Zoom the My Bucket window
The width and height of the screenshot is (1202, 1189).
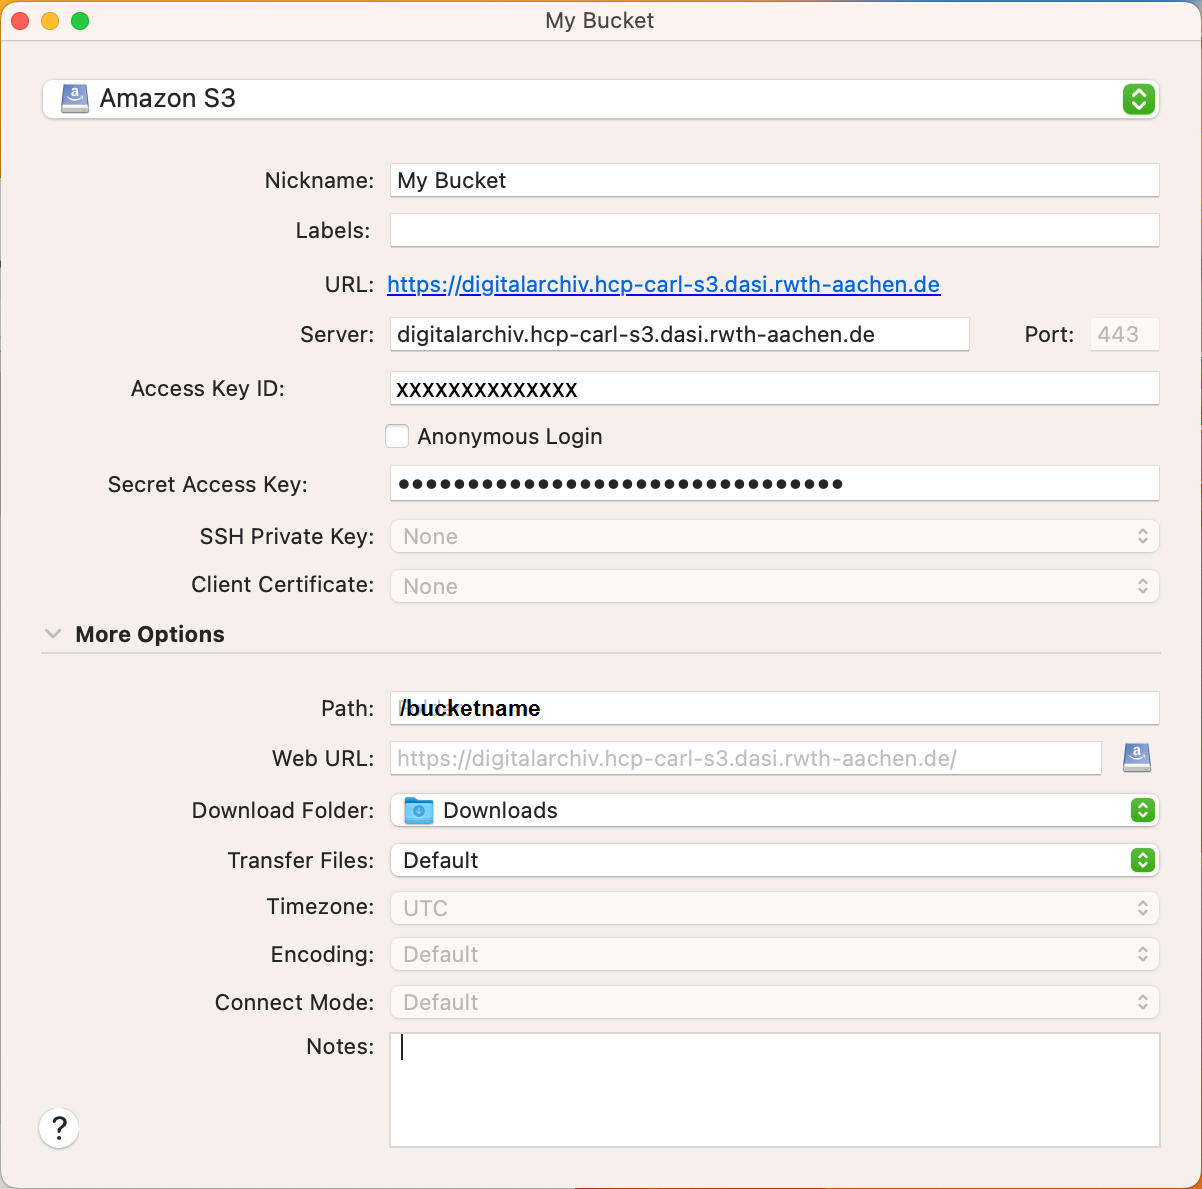tap(80, 21)
